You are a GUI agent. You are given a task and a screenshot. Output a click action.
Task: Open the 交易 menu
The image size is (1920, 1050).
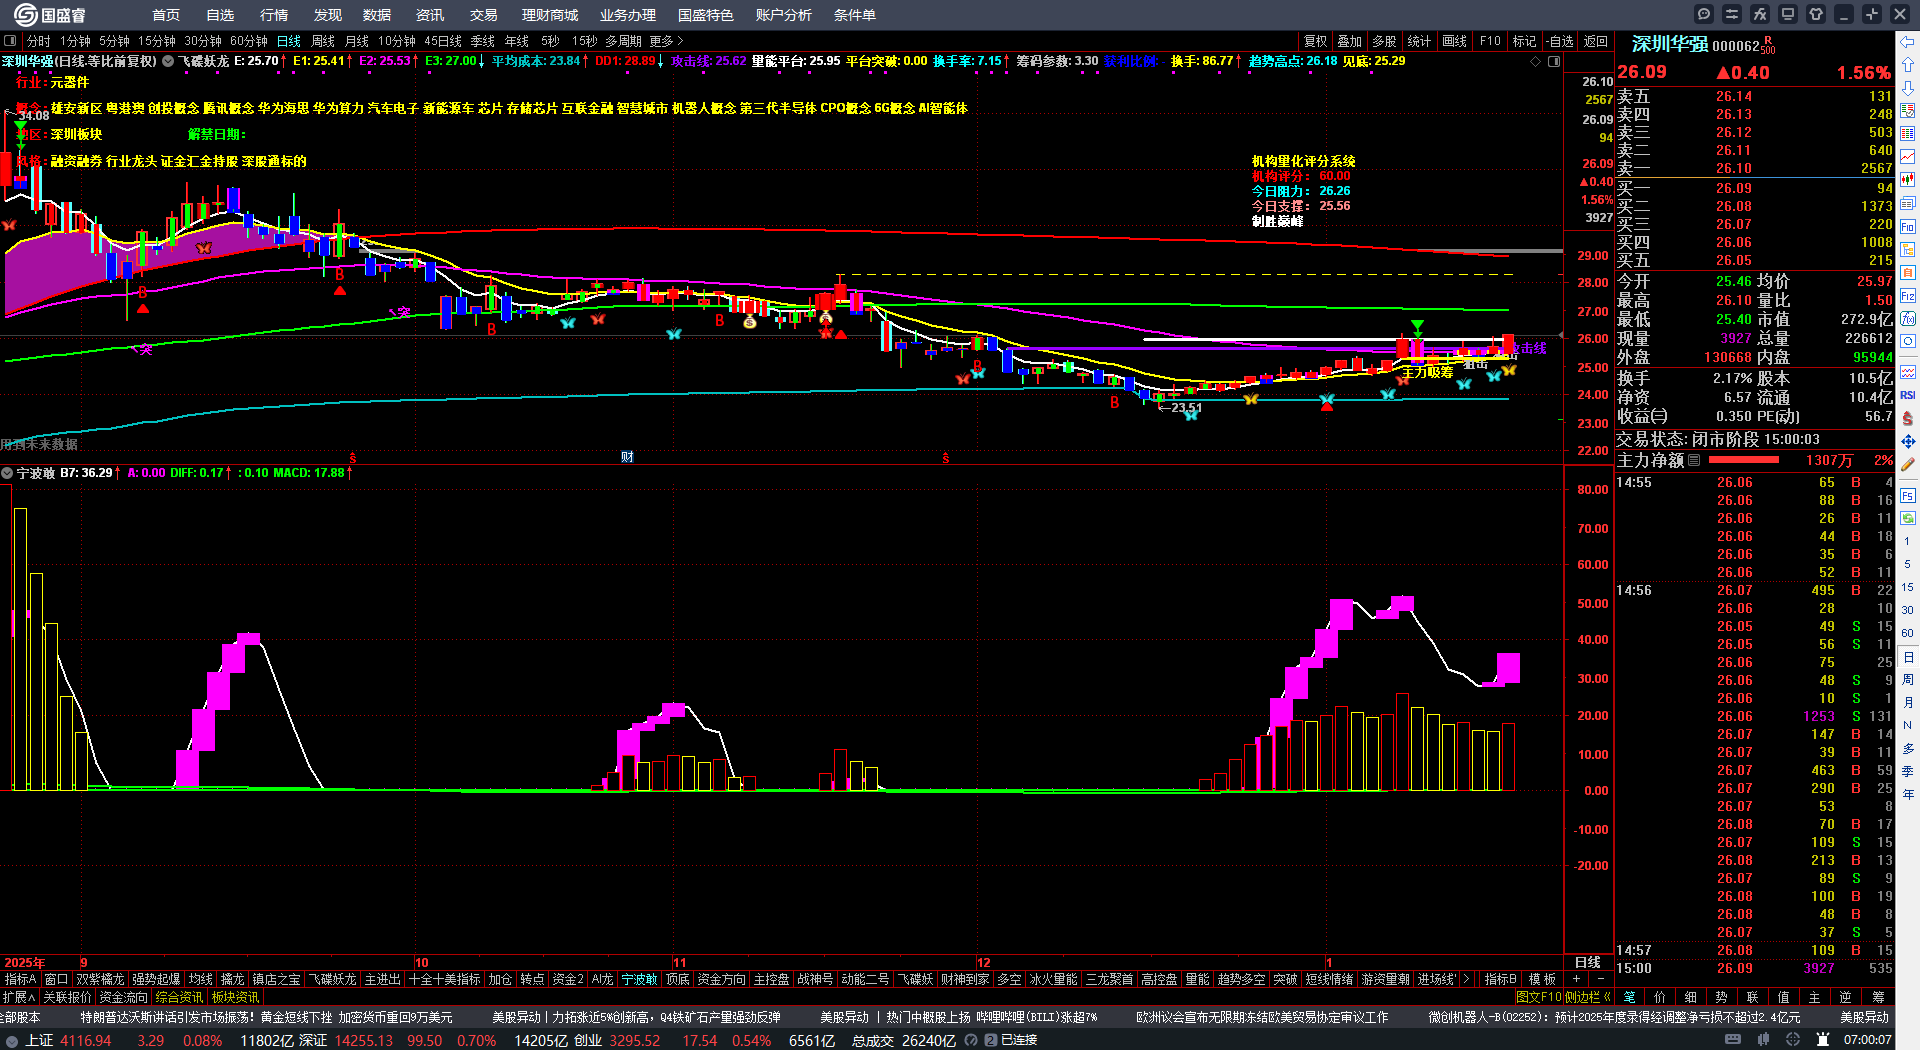[484, 15]
